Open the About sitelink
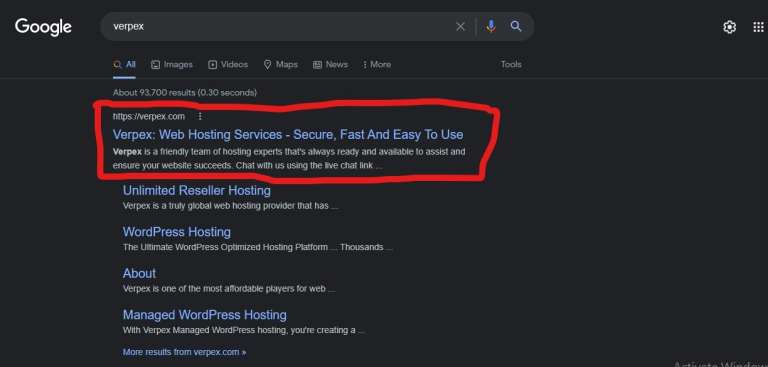 point(139,273)
